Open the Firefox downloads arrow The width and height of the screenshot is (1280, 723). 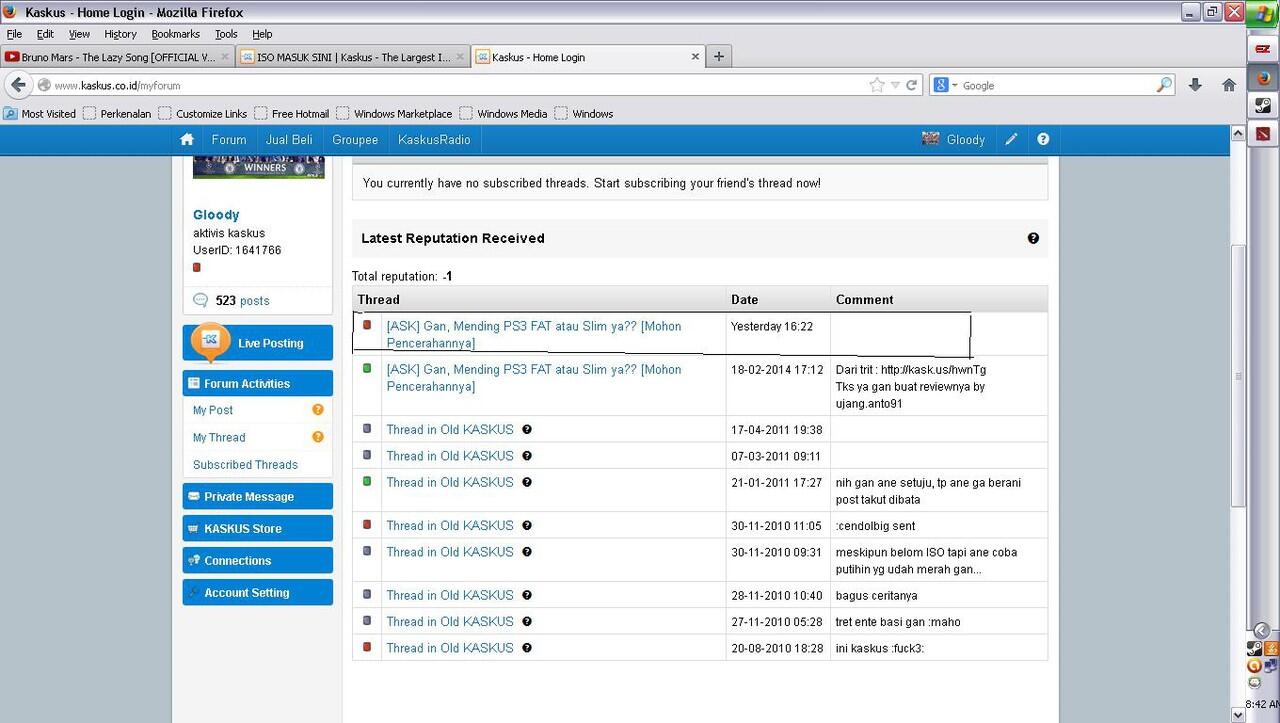click(1195, 85)
